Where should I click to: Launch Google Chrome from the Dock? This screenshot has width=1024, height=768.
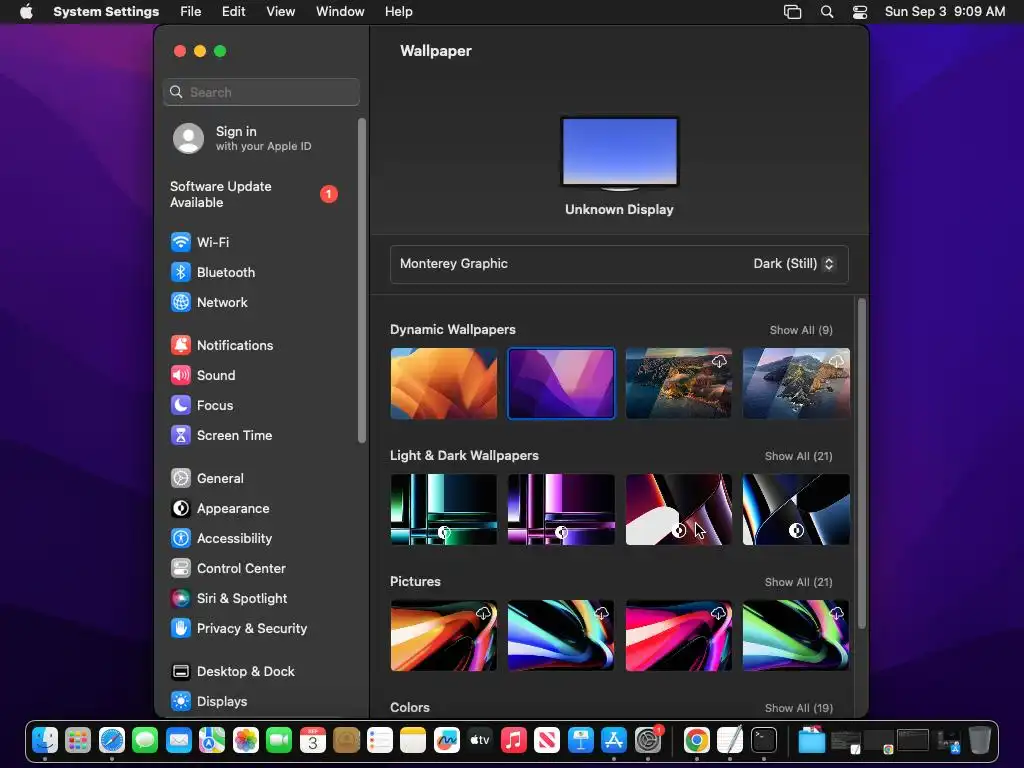coord(696,741)
